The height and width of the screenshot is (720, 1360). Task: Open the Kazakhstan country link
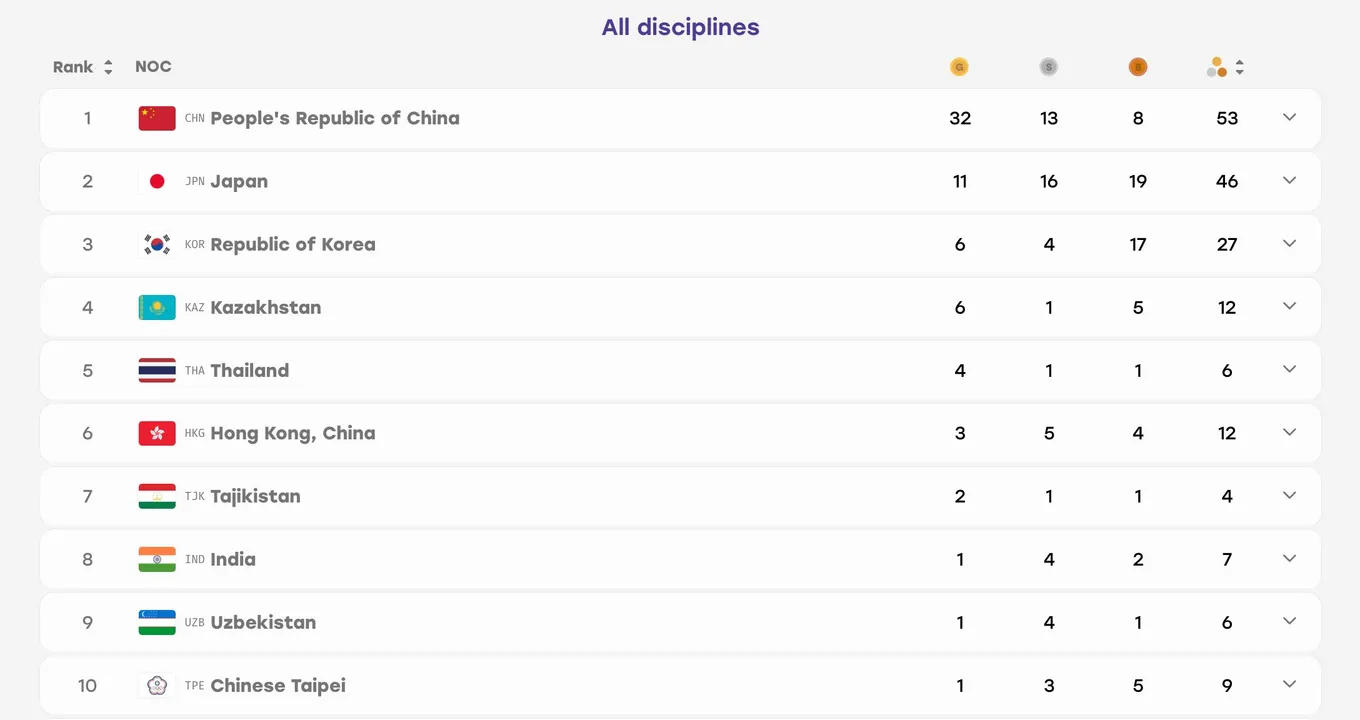click(x=266, y=307)
